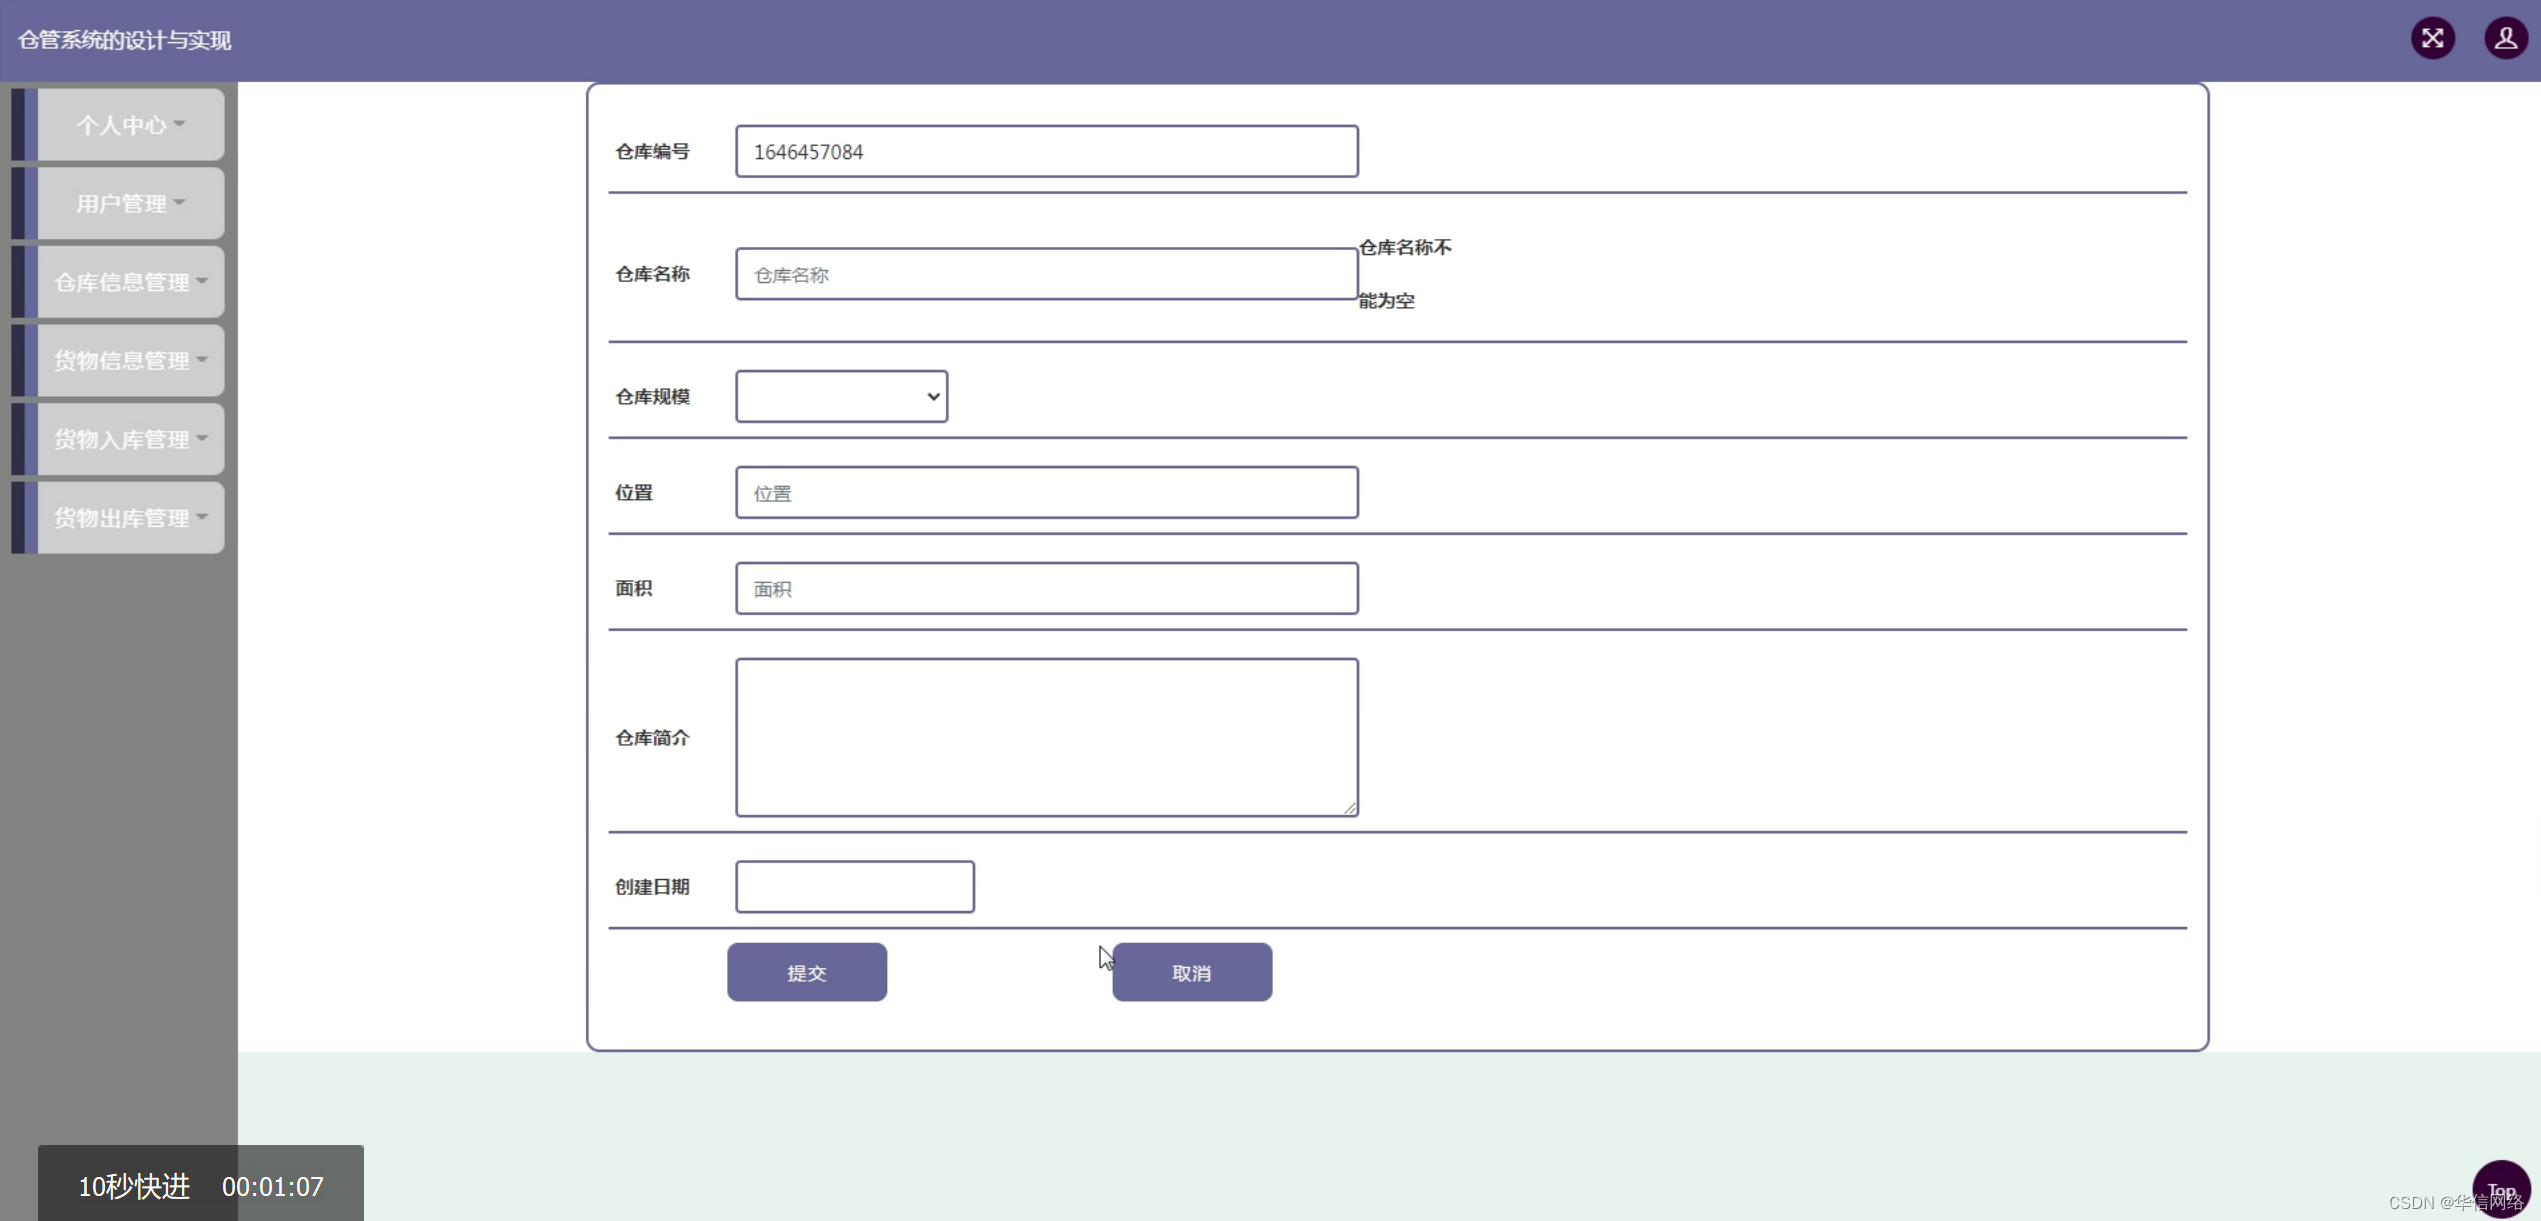Screen dimensions: 2541x1221
Task: Click the 仓管系统的设计与实现 header title
Action: [x=125, y=40]
